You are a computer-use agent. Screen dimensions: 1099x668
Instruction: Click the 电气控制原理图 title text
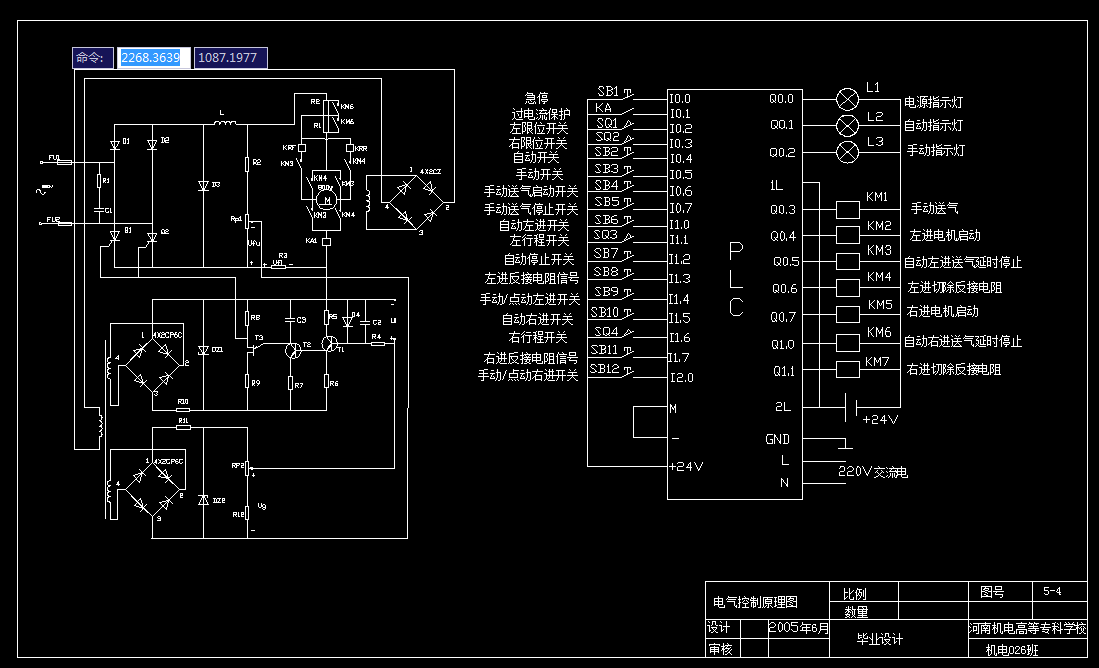coord(755,602)
